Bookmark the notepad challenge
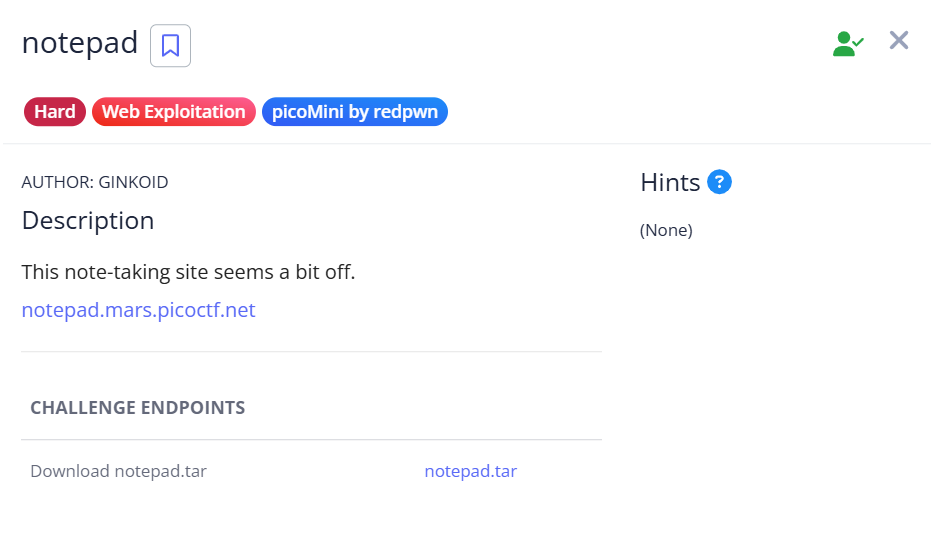 click(x=170, y=46)
